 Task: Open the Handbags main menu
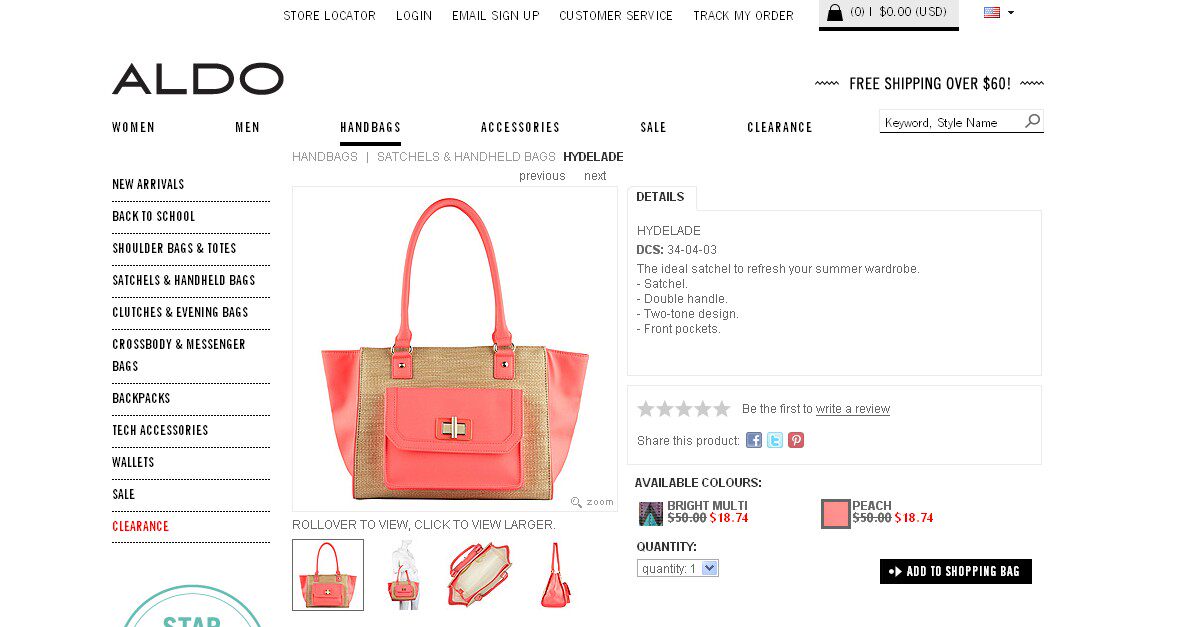coord(370,128)
